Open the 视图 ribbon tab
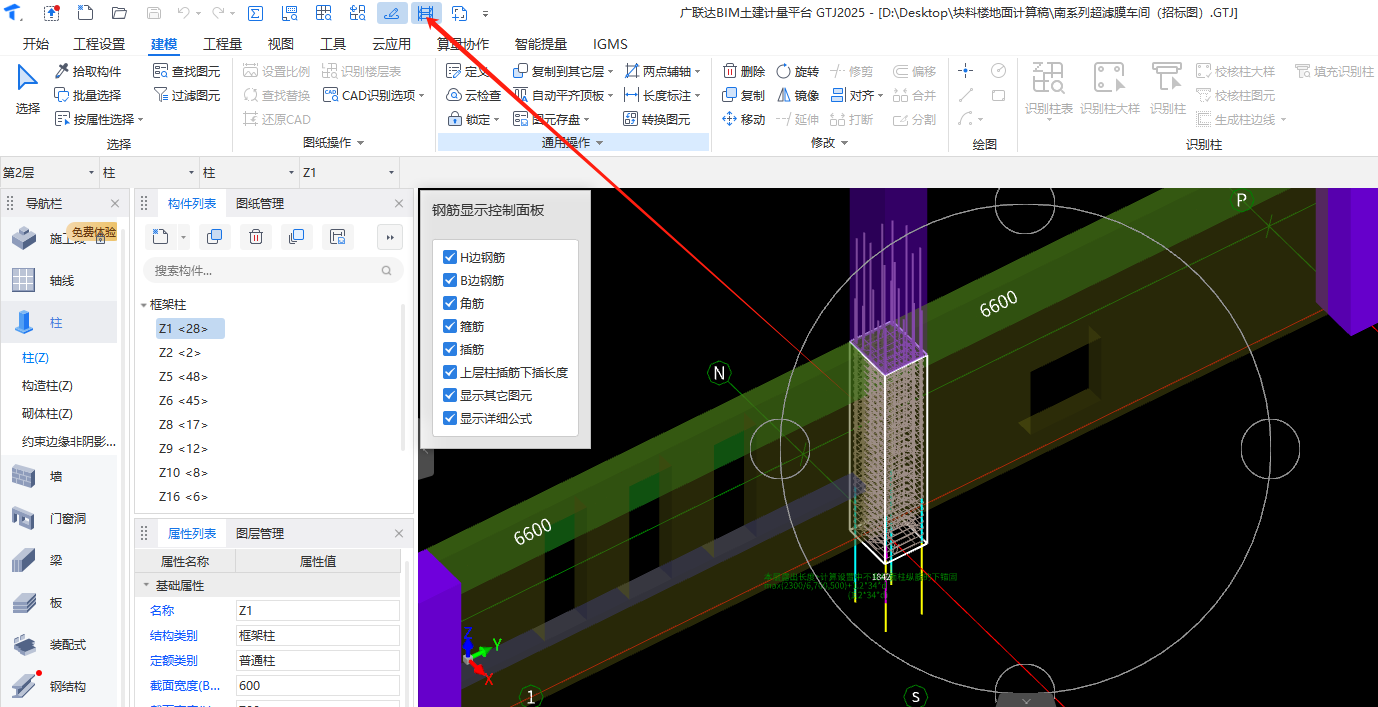The width and height of the screenshot is (1378, 707). (281, 44)
